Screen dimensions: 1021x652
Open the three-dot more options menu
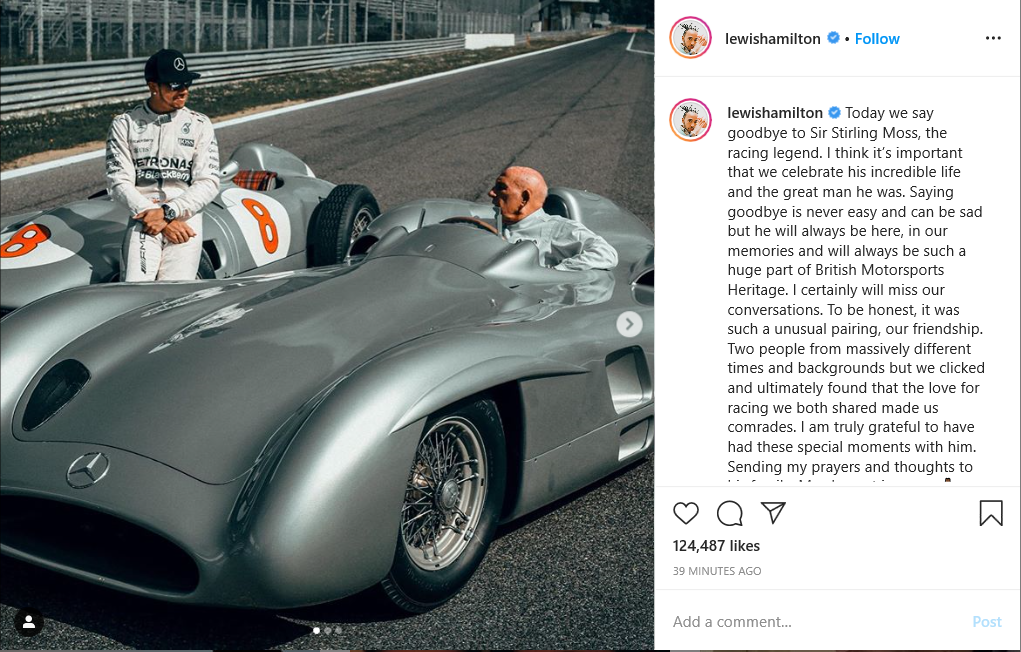tap(993, 38)
